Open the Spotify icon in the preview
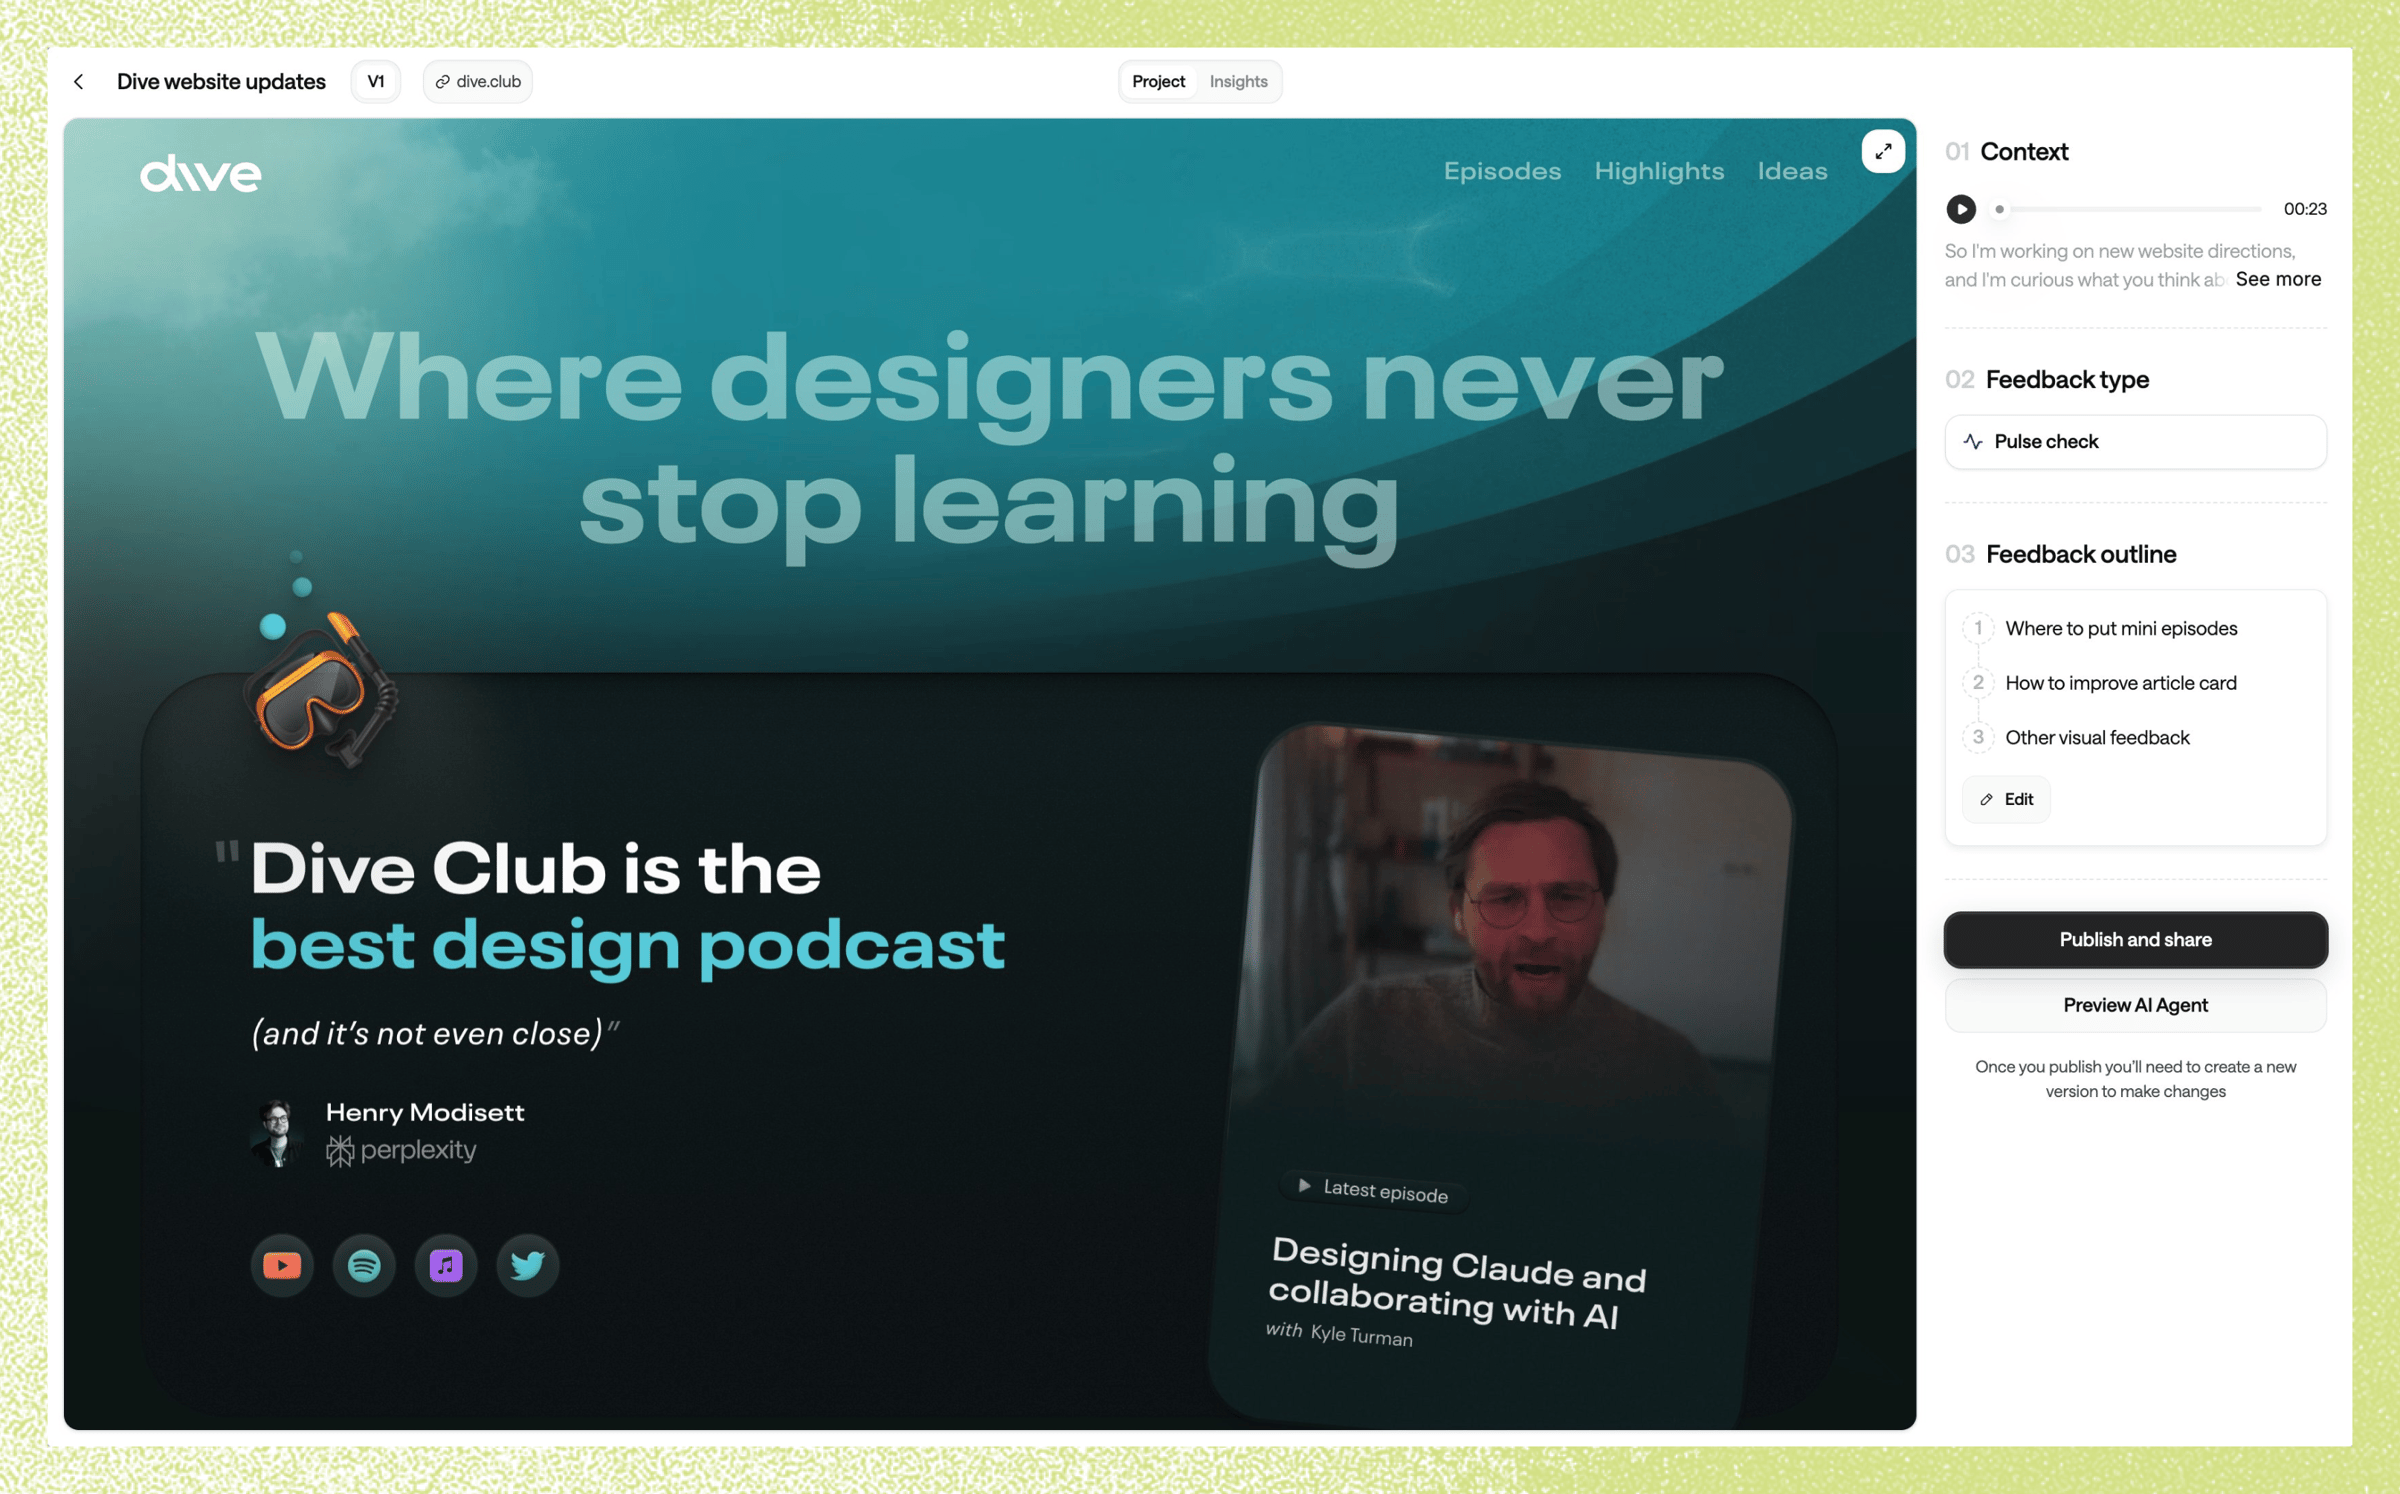 (364, 1265)
